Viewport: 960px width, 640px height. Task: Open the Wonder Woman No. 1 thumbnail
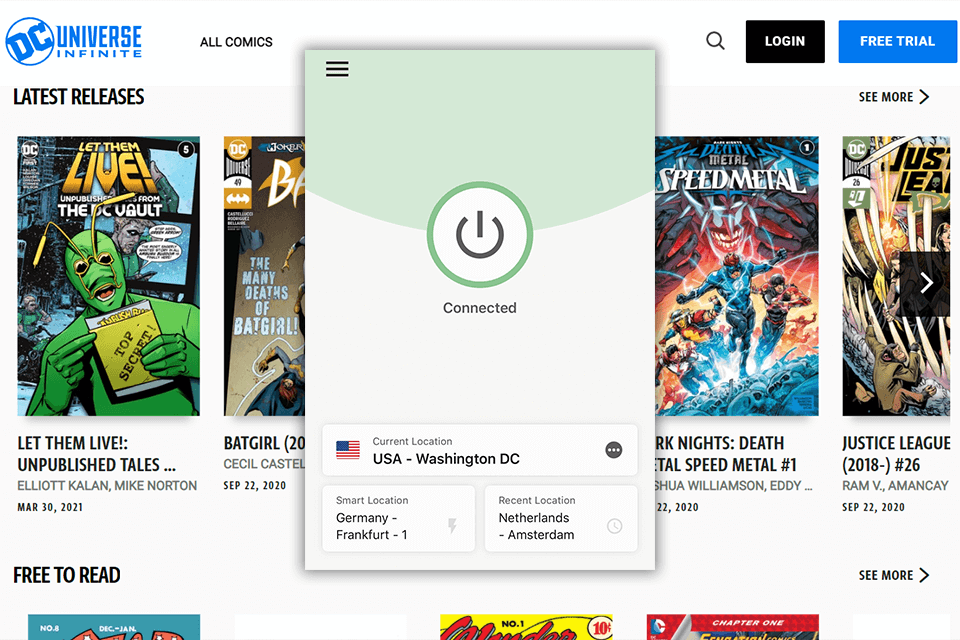pos(527,627)
